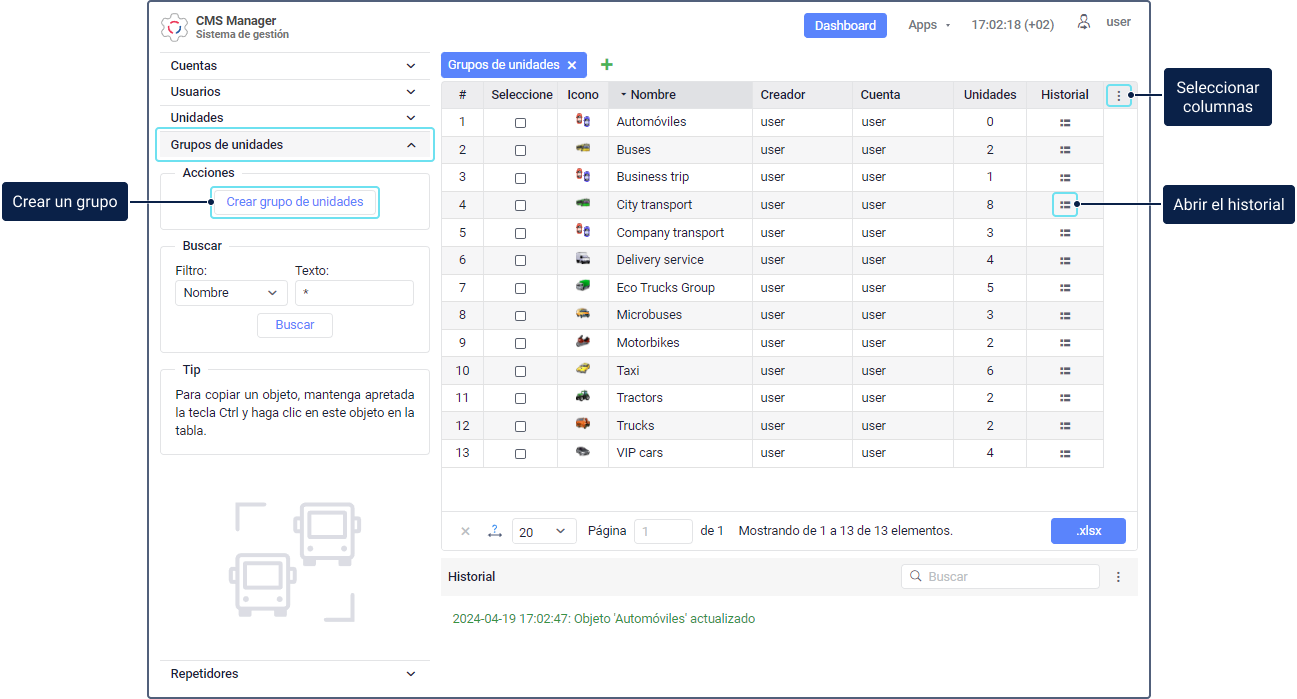
Task: Open the rows-per-page dropdown showing 20
Action: click(x=544, y=531)
